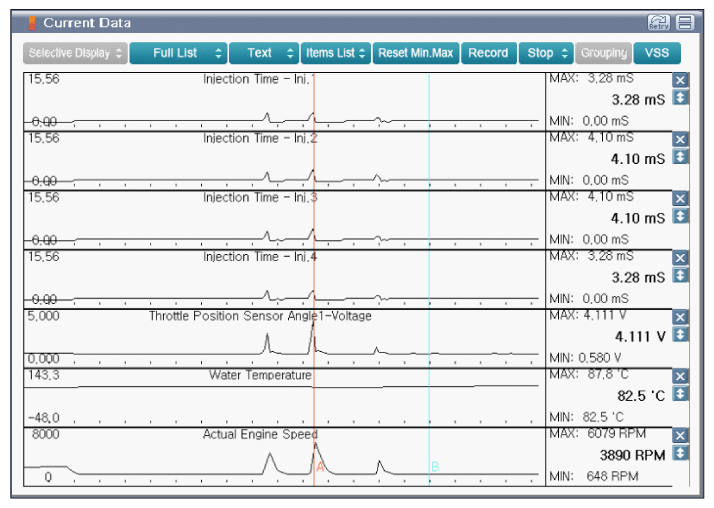This screenshot has height=508, width=714.
Task: Click the Actual Engine Speed graph label
Action: point(260,434)
